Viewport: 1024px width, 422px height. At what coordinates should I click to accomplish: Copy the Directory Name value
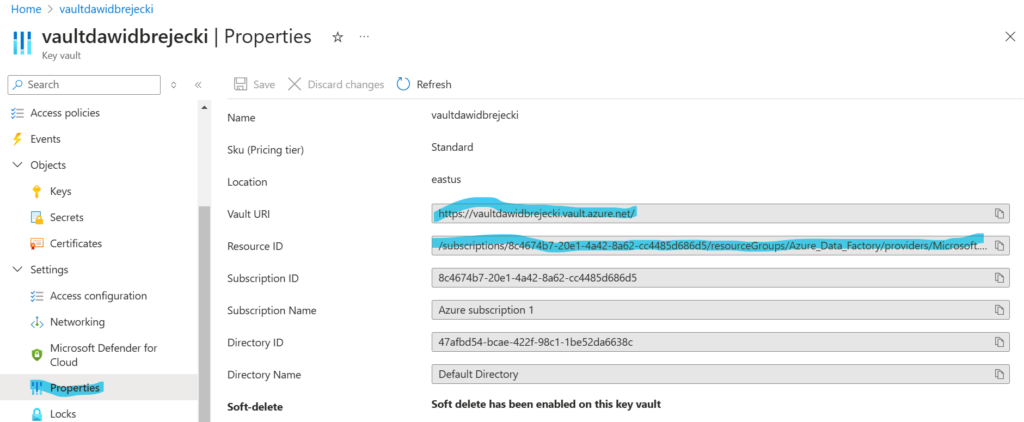(998, 374)
